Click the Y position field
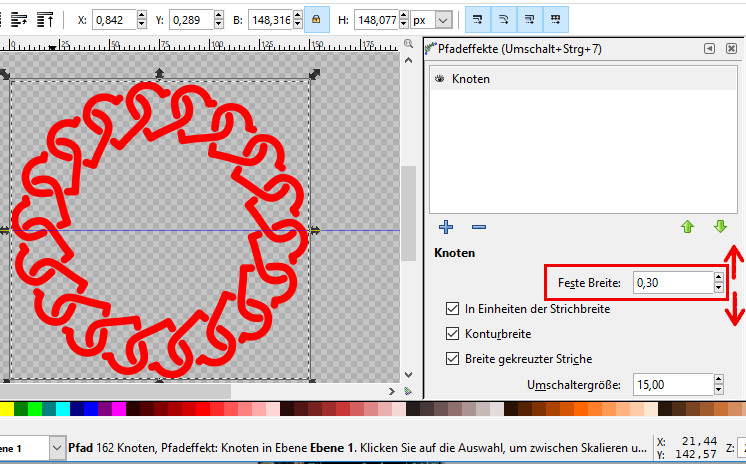Viewport: 746px width, 464px height. (191, 20)
